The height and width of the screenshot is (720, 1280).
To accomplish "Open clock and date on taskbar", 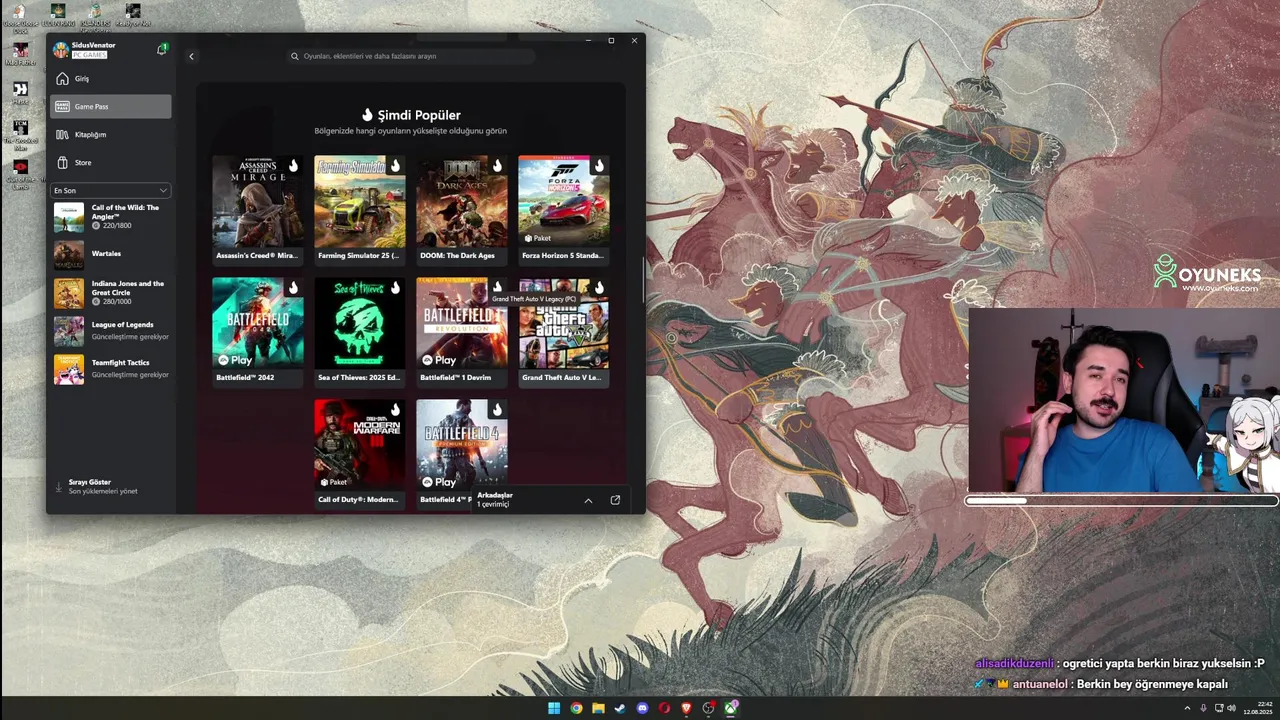I will [x=1259, y=708].
